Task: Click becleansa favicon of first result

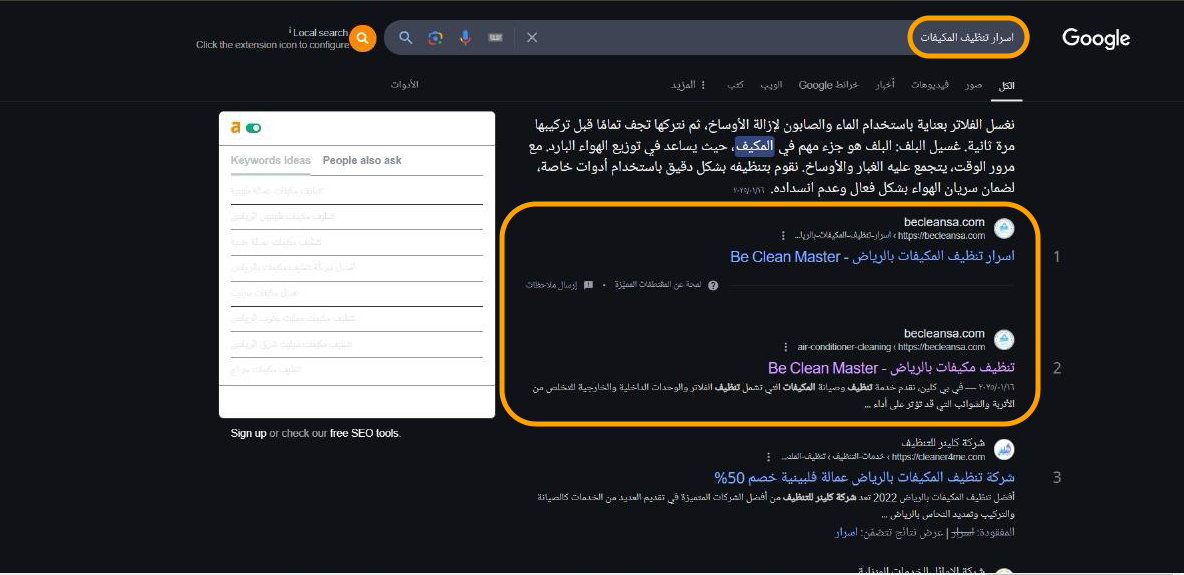Action: tap(1004, 228)
